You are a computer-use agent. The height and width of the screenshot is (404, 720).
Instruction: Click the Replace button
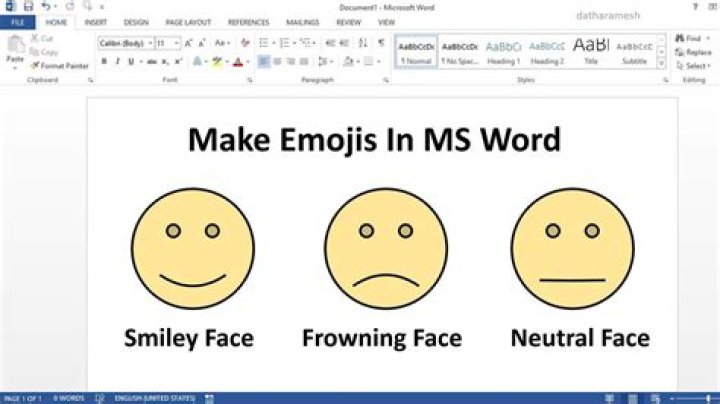tap(694, 52)
